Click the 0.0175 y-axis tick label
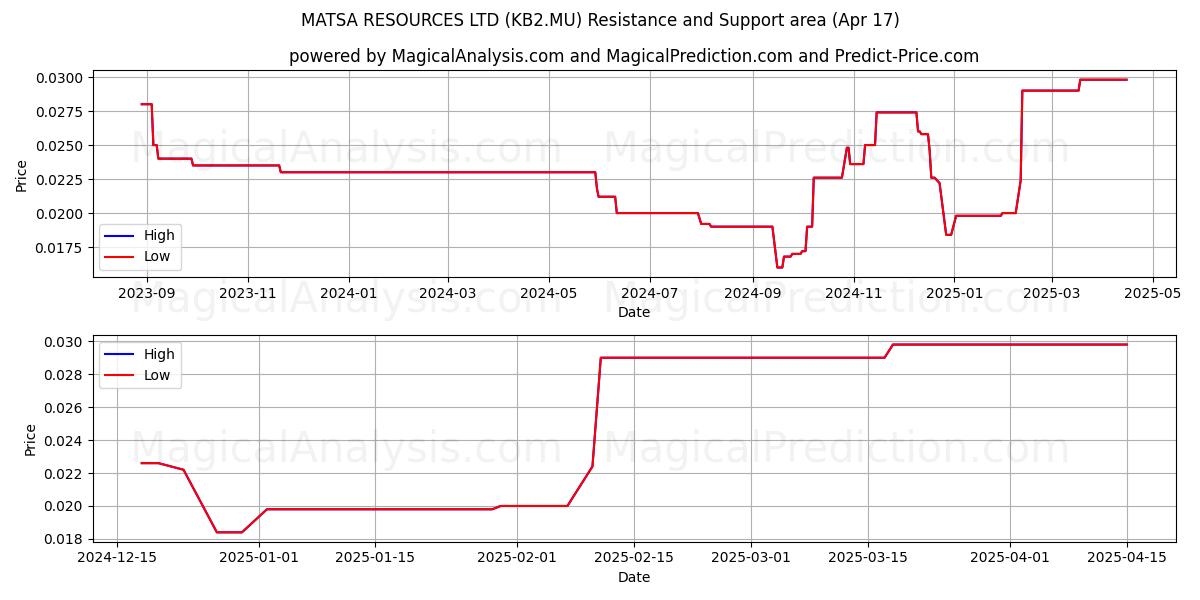The height and width of the screenshot is (600, 1200). [x=61, y=248]
